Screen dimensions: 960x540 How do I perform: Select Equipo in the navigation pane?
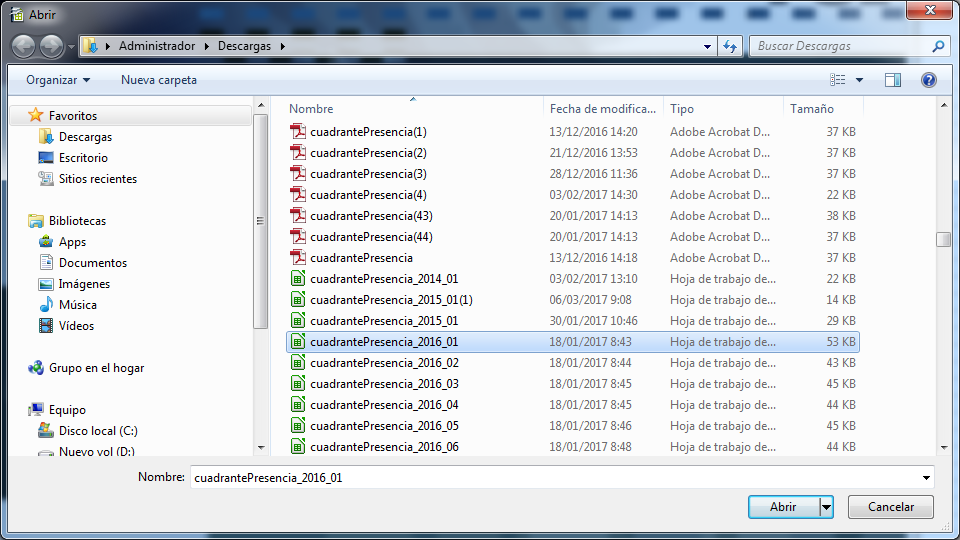67,410
